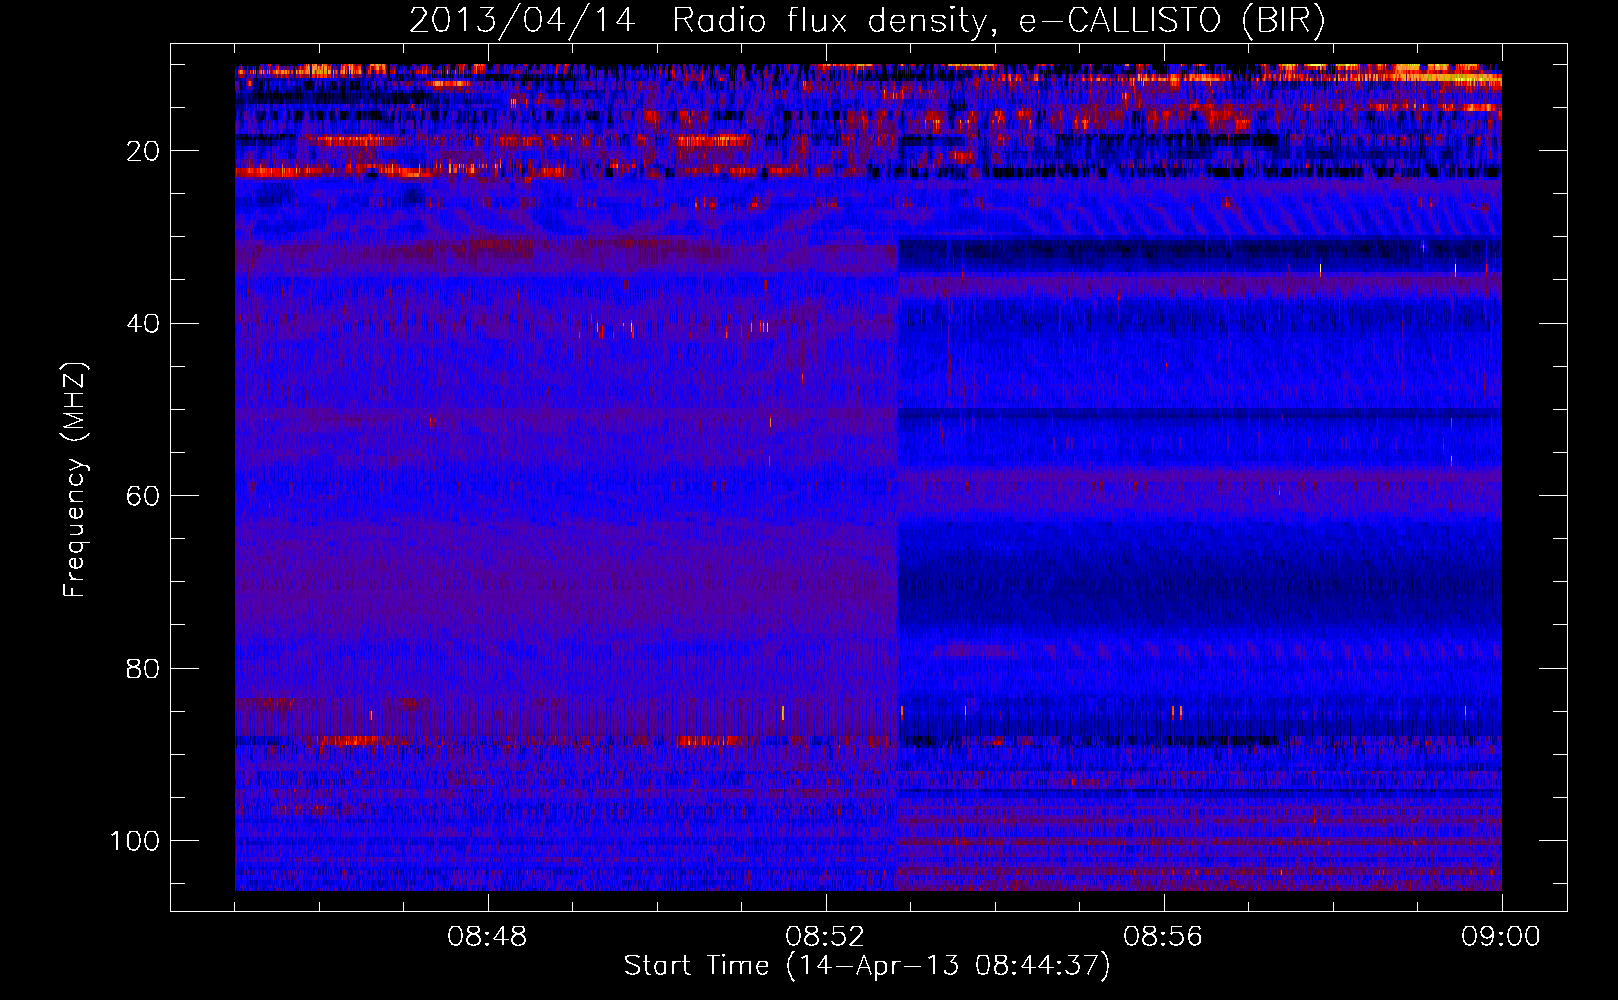Click the 'Frequency (MHZ)' y-axis label
The image size is (1618, 1000).
click(76, 479)
